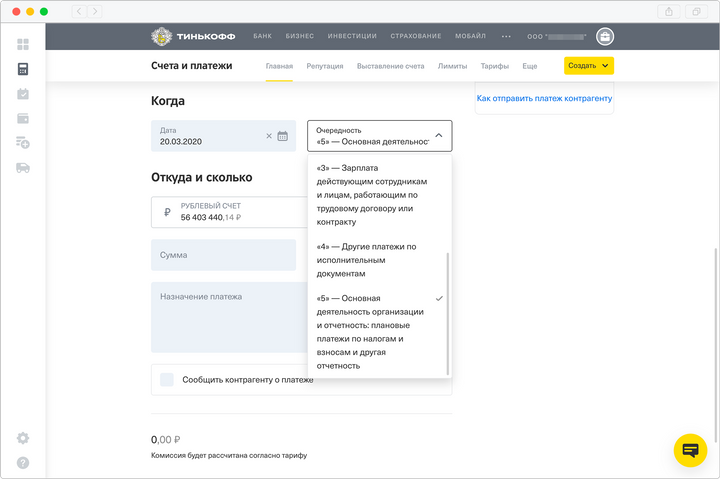720x479 pixels.
Task: Open 'Как отправить платеж контрагенту' link
Action: (544, 99)
